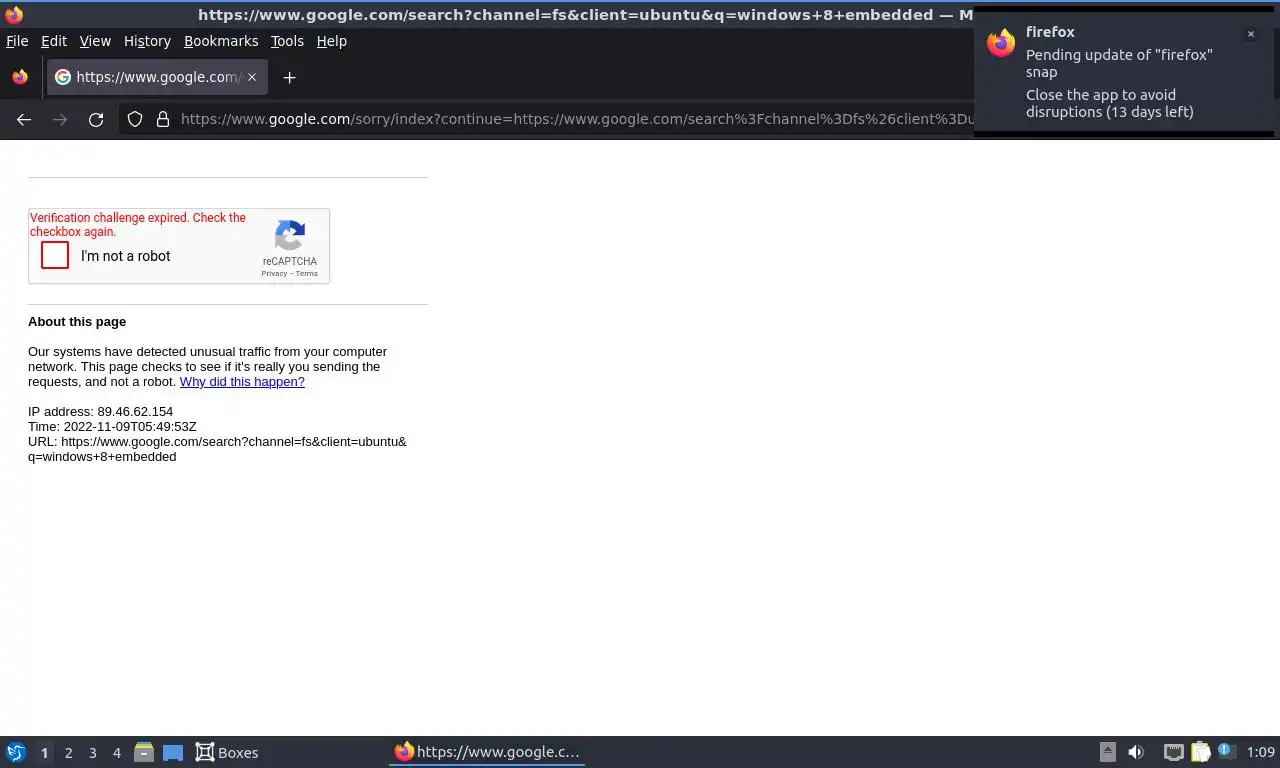Switch to the Boxes taskbar window
1280x768 pixels.
point(227,752)
